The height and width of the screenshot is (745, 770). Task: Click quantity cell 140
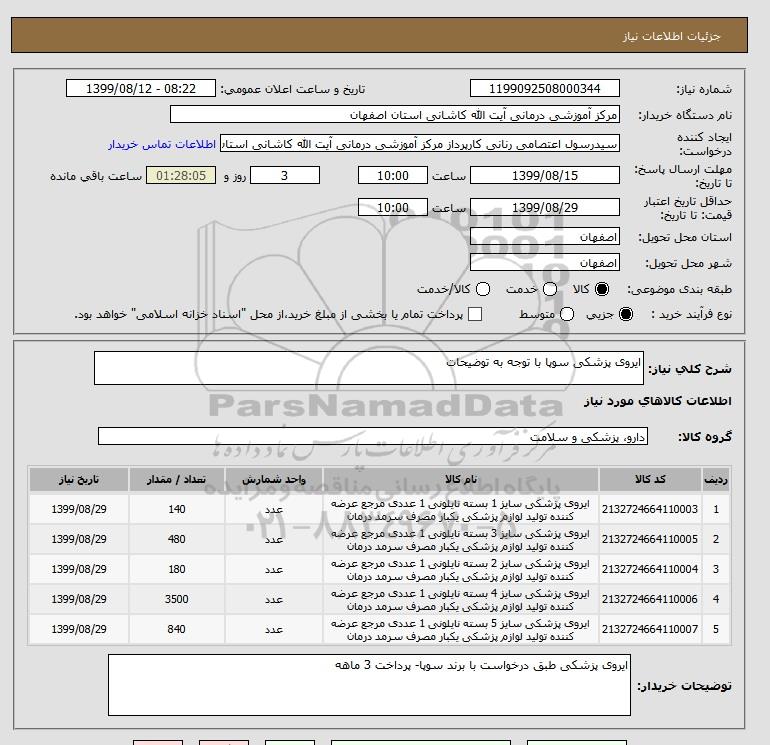177,509
